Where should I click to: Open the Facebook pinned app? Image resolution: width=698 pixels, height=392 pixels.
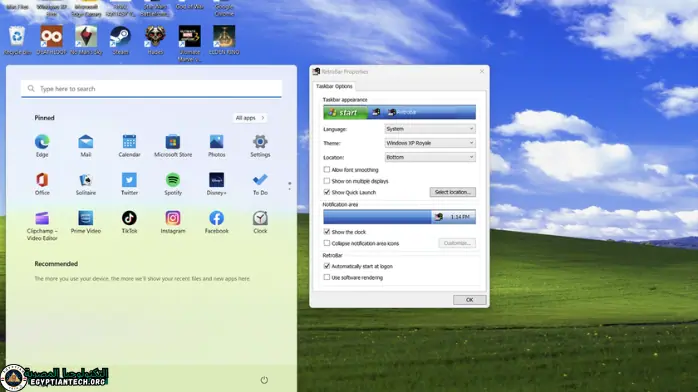216,222
